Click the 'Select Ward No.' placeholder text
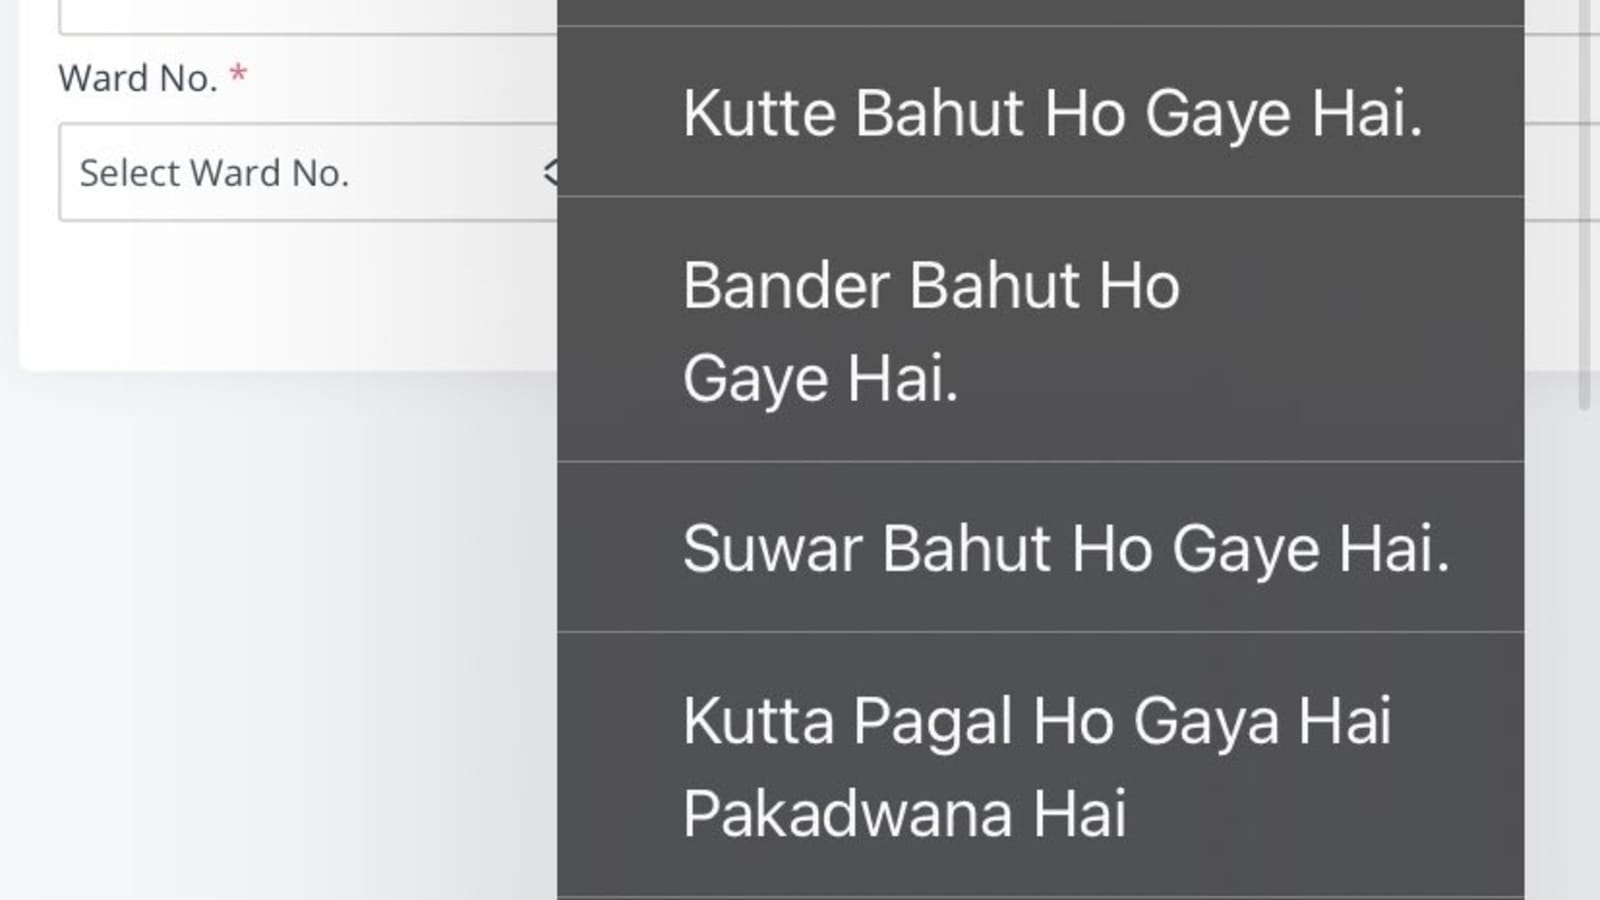 214,173
